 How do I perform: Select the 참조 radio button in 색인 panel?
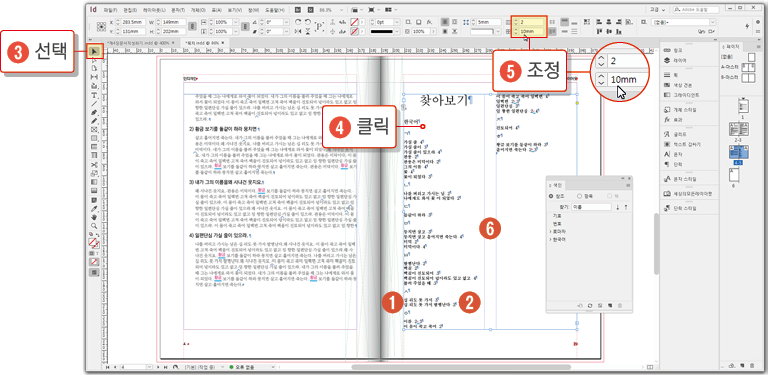[x=551, y=196]
